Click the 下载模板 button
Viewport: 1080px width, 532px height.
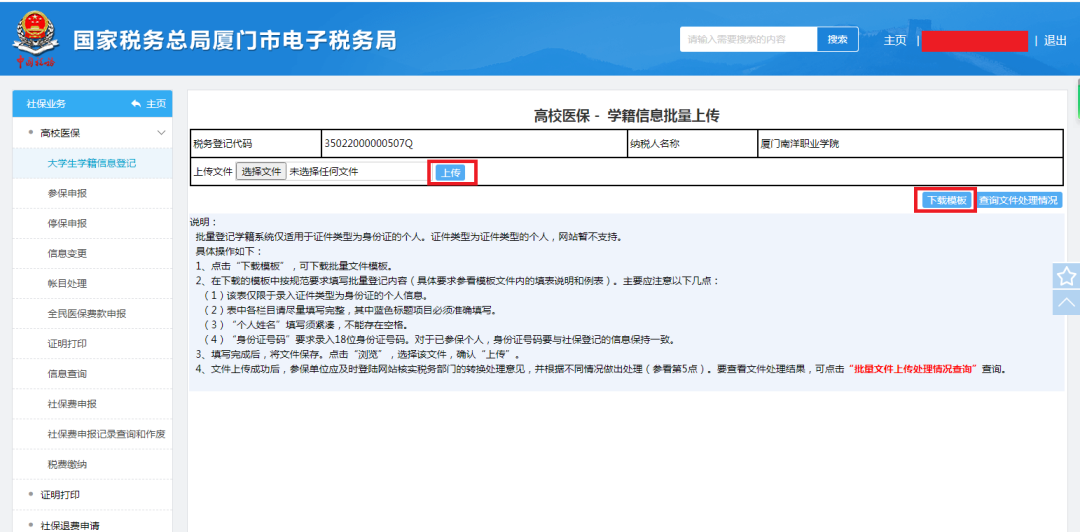coord(946,201)
